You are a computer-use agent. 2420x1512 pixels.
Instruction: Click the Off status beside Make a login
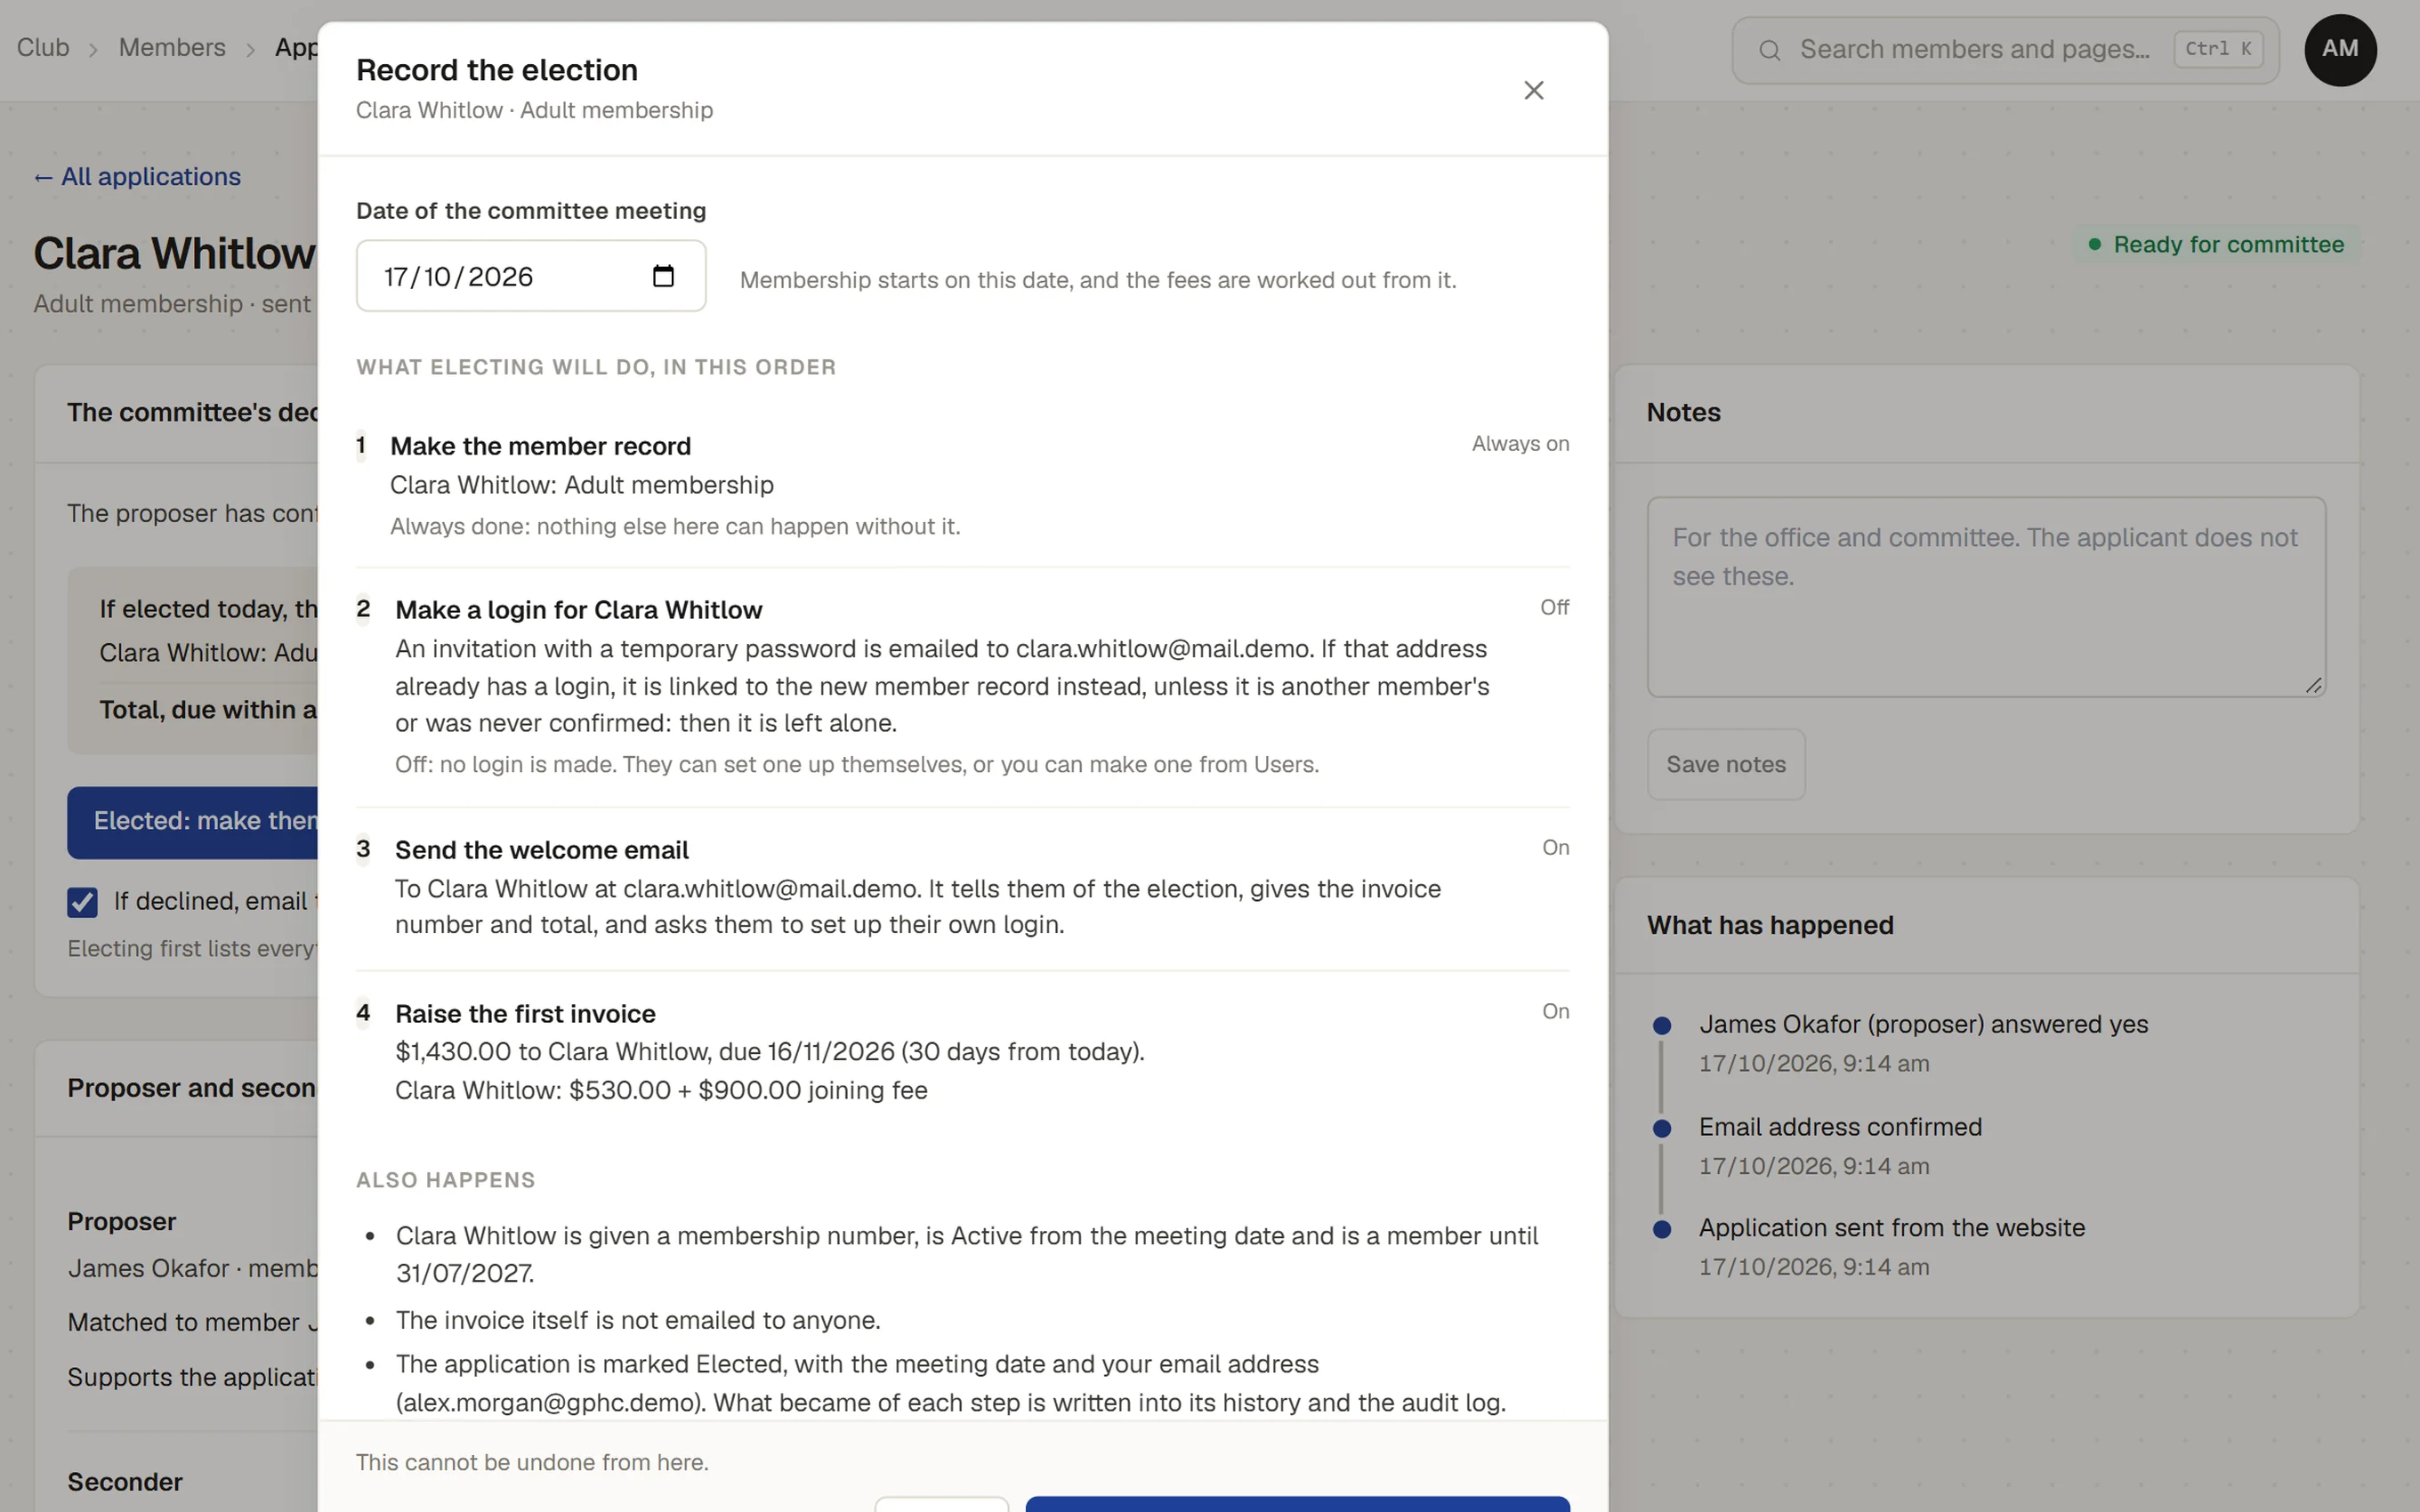(1554, 608)
